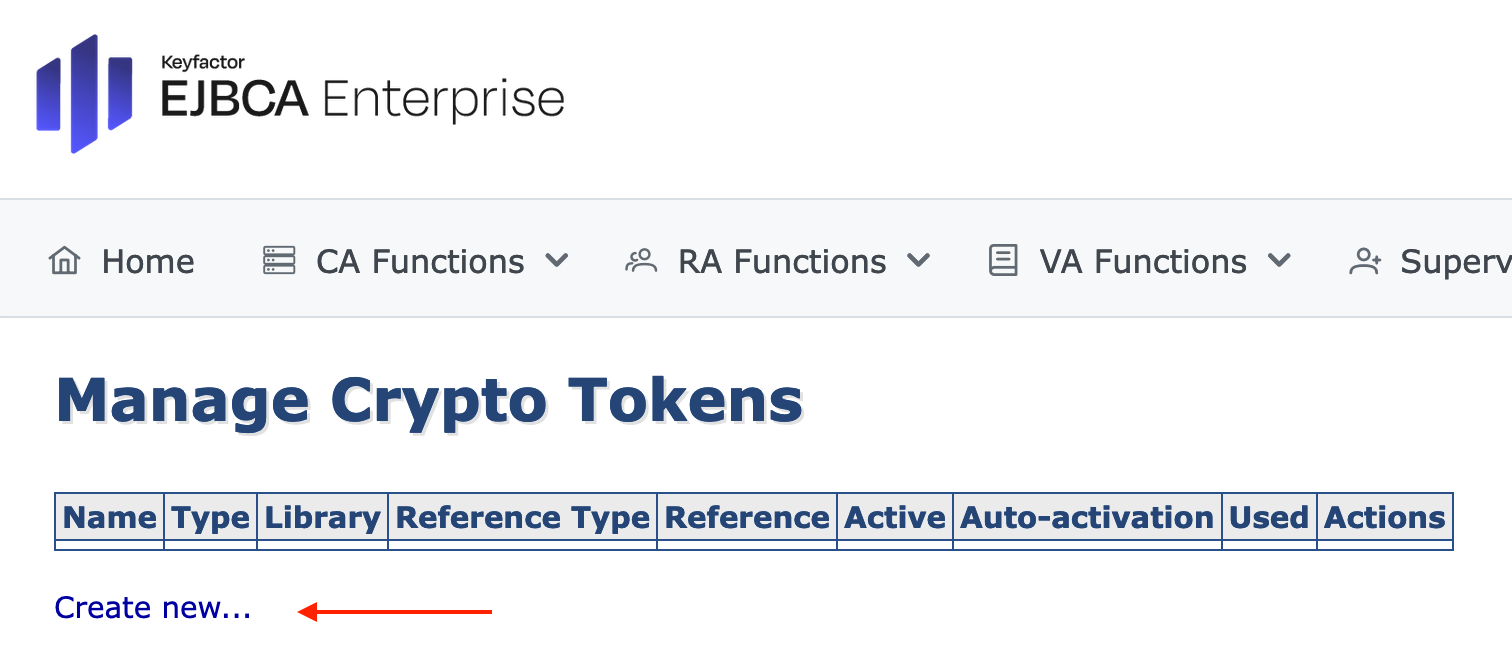Click the VA Functions document icon
The height and width of the screenshot is (668, 1512).
1002,262
